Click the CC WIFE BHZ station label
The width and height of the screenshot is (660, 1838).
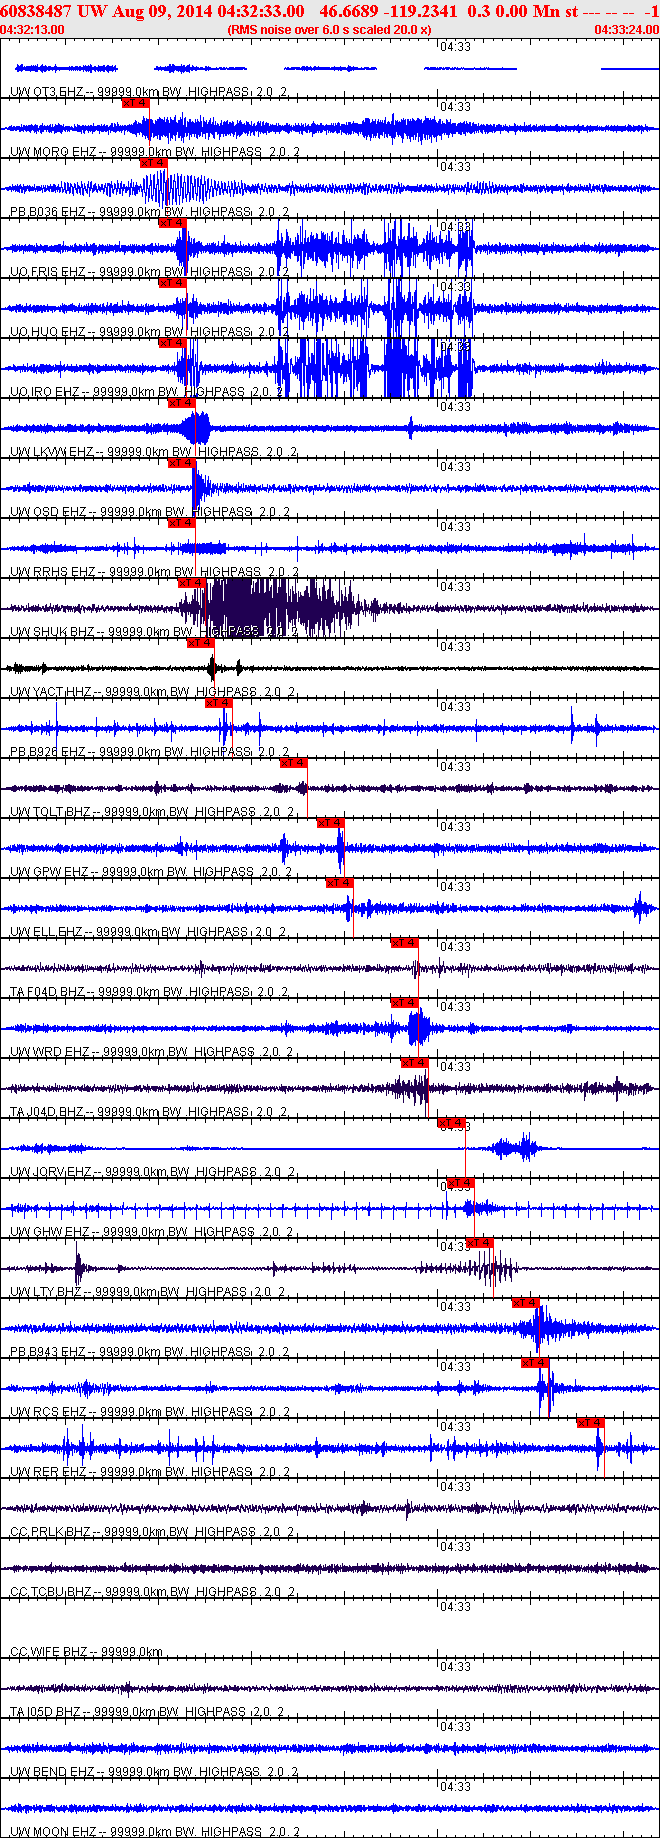pos(49,1651)
